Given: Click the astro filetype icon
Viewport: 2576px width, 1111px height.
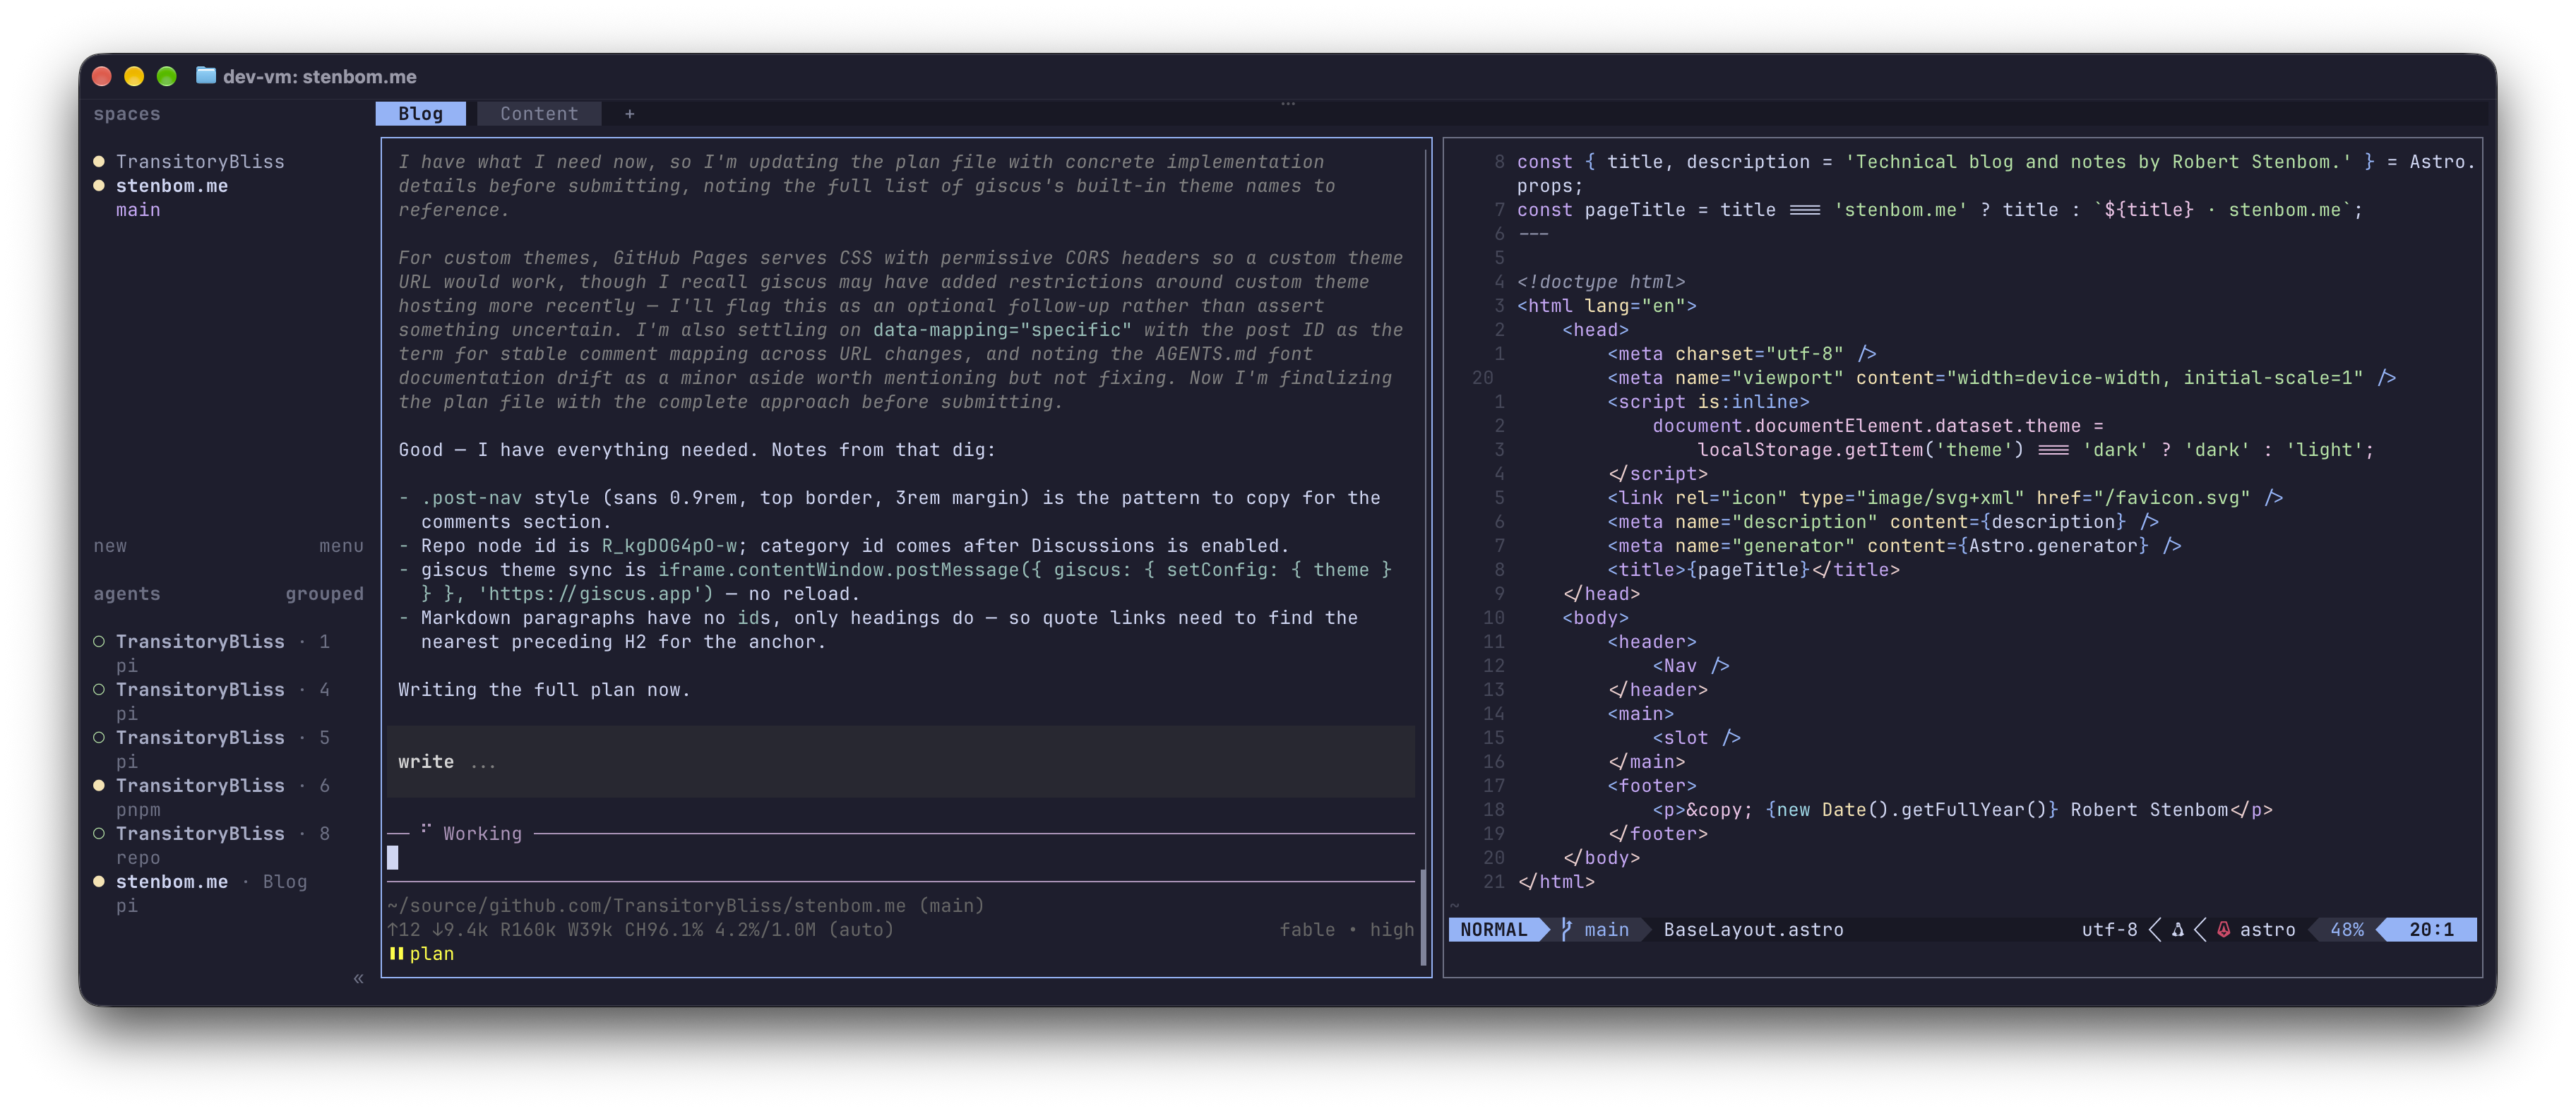Looking at the screenshot, I should click(2223, 930).
